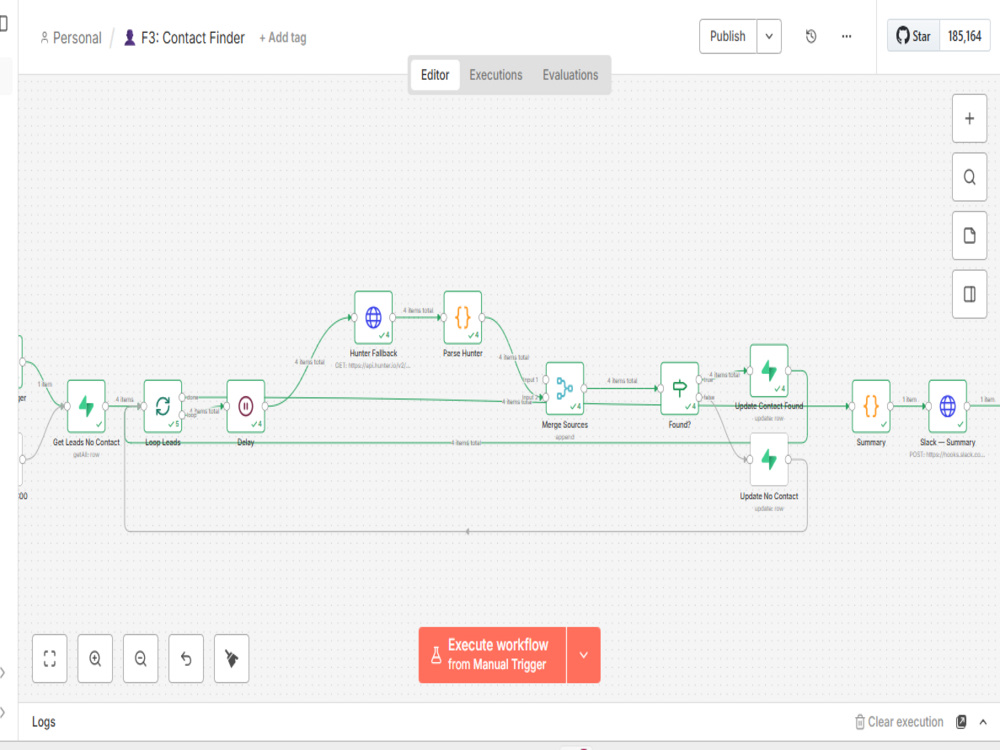Open the workflow history
This screenshot has width=1000, height=750.
click(811, 36)
